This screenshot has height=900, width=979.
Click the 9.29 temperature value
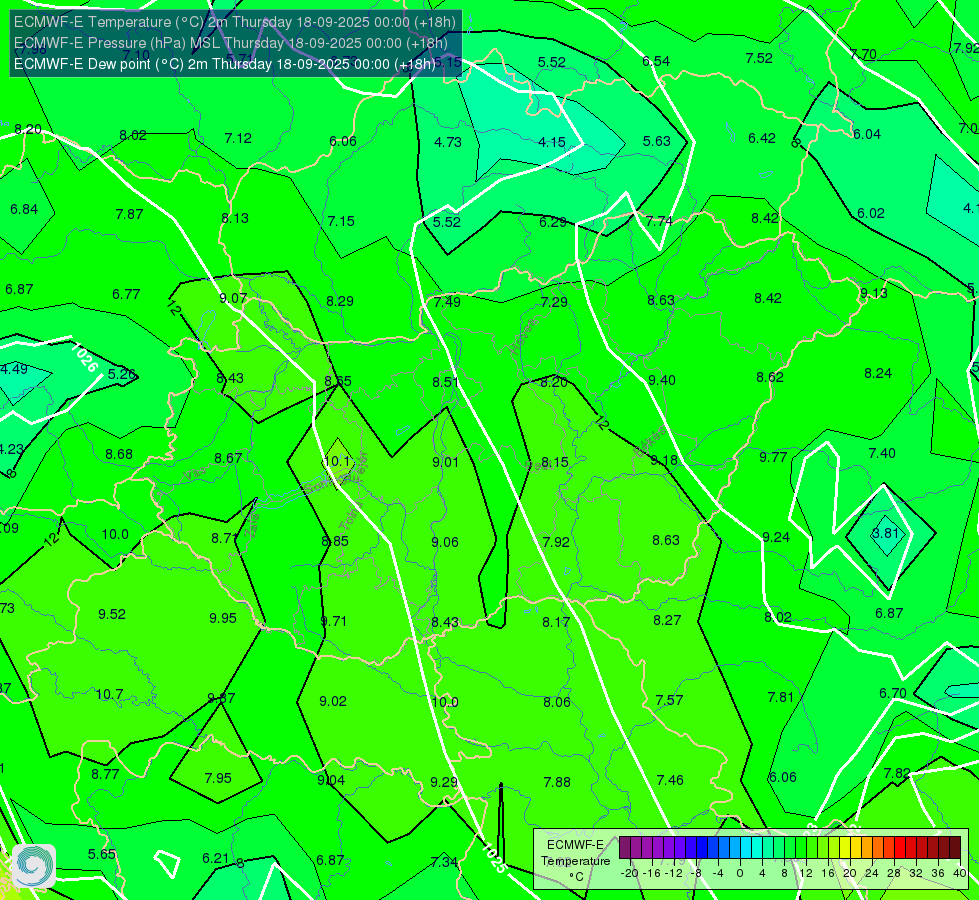pos(444,782)
